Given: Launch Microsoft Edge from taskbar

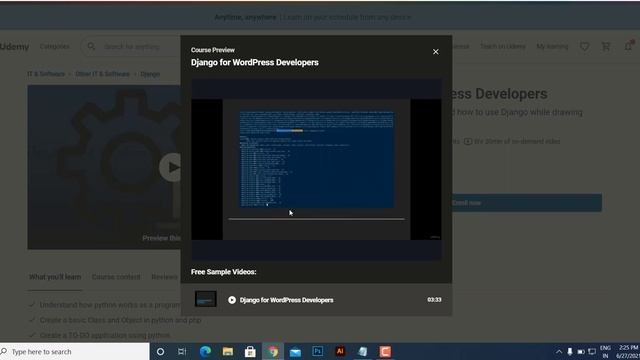Looking at the screenshot, I should tap(205, 351).
